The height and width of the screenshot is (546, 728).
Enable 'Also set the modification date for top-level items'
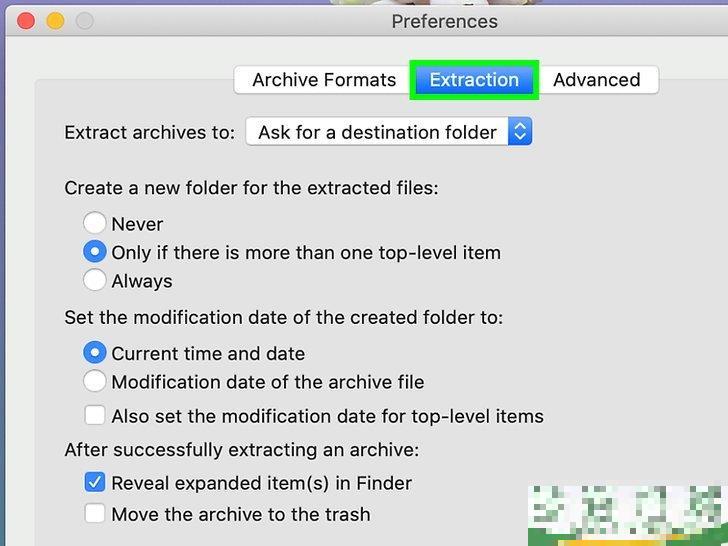tap(95, 415)
